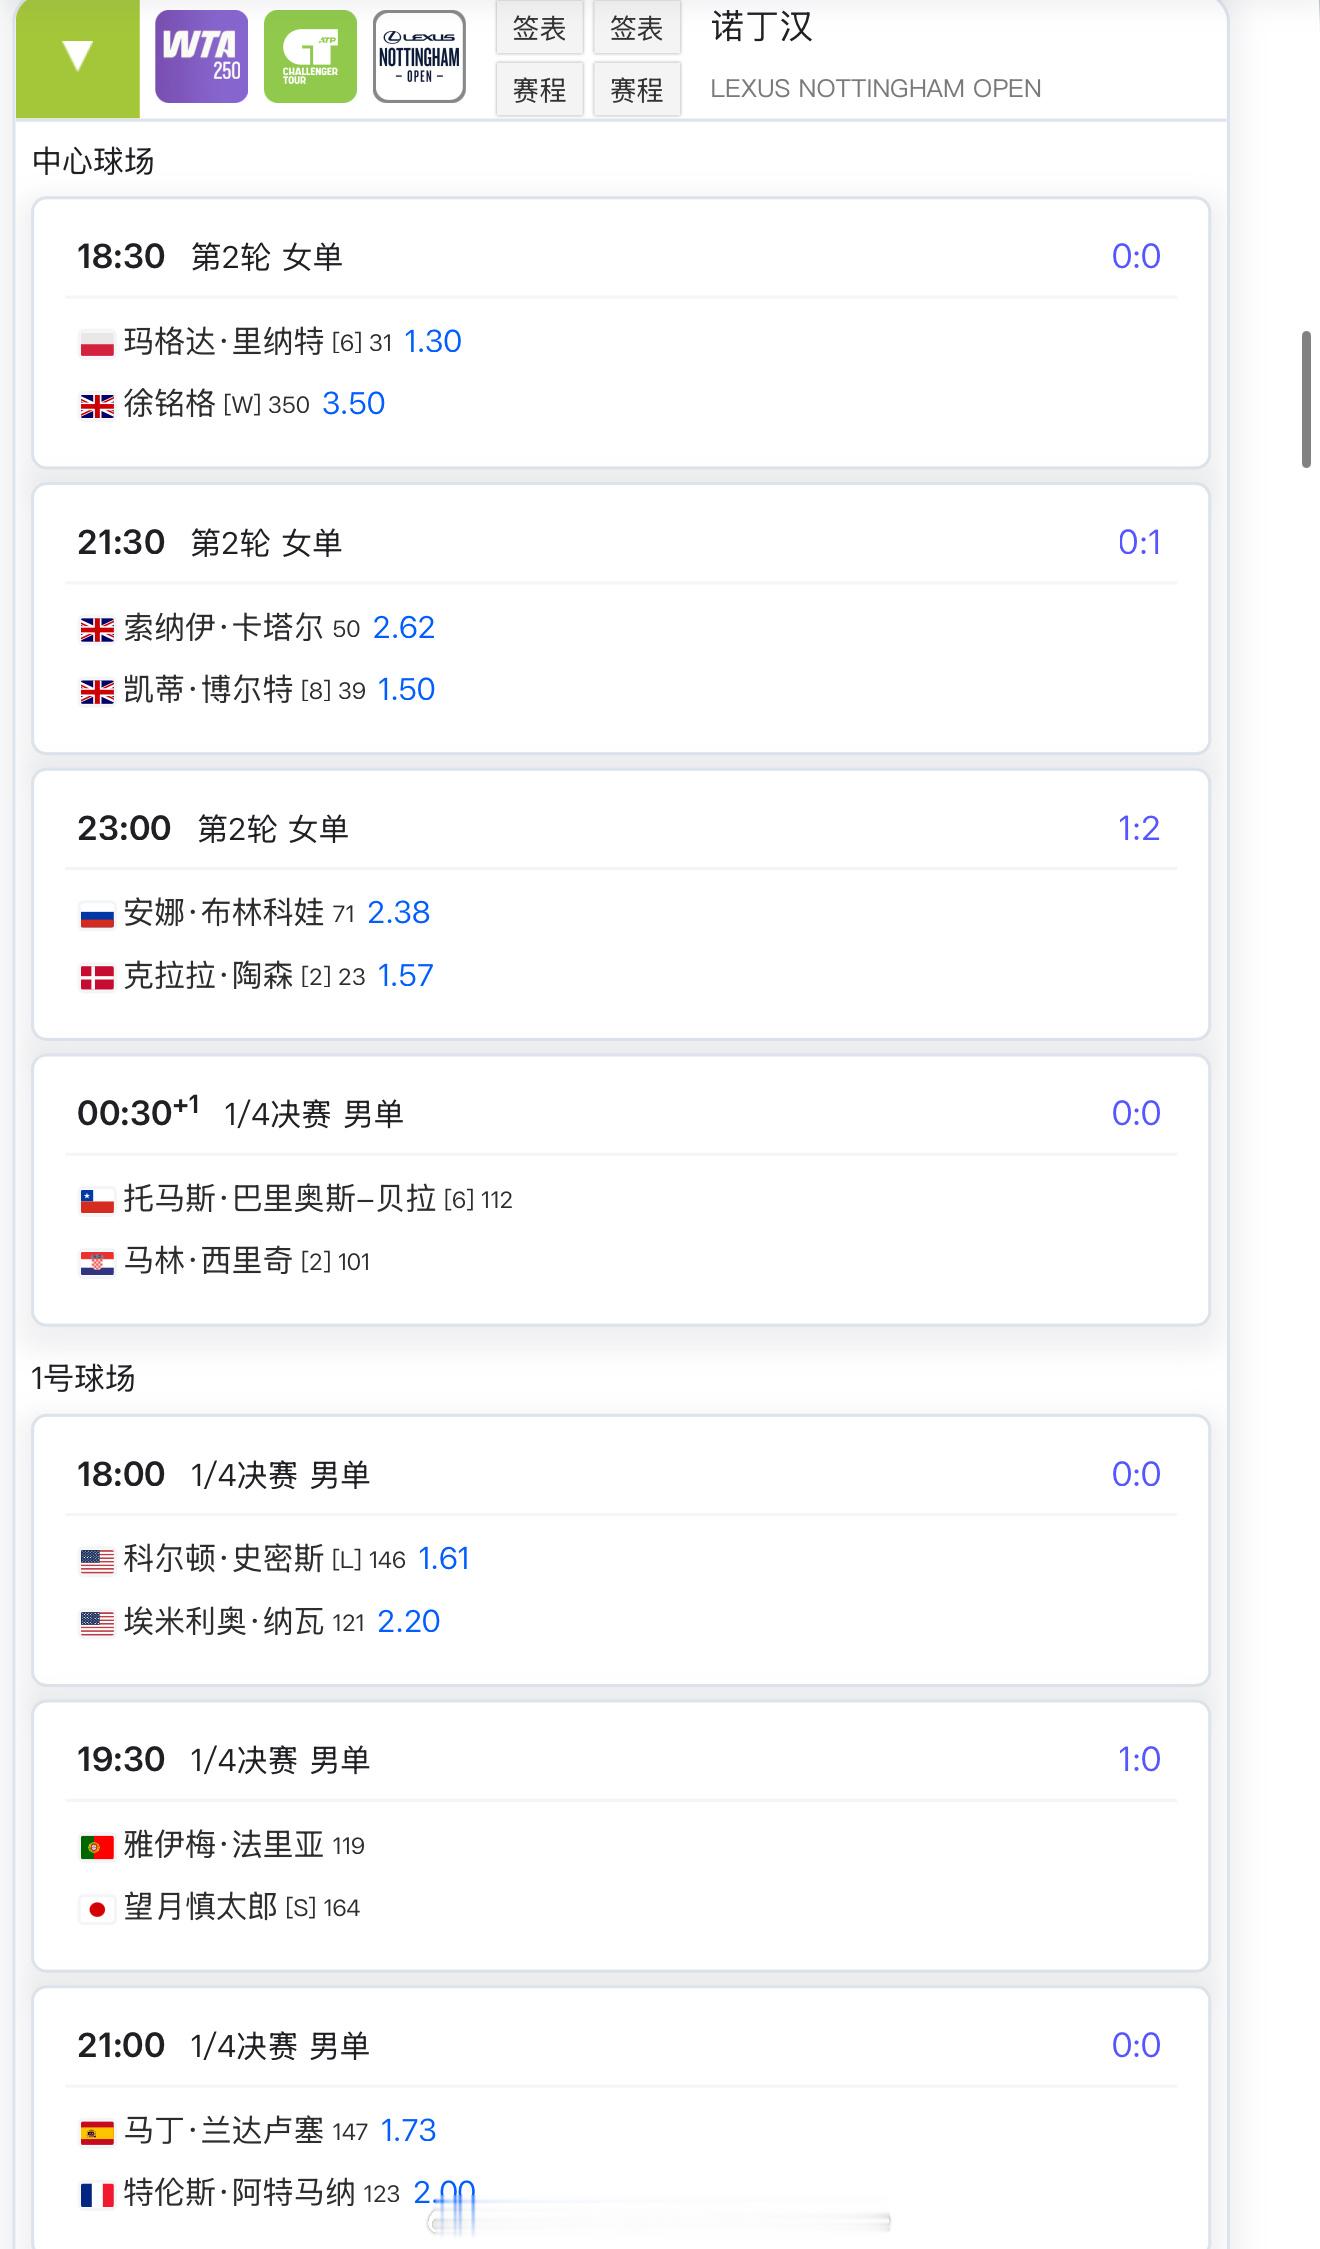Open the 1:2 score of the 23:00 match
The width and height of the screenshot is (1320, 2249).
[1138, 828]
